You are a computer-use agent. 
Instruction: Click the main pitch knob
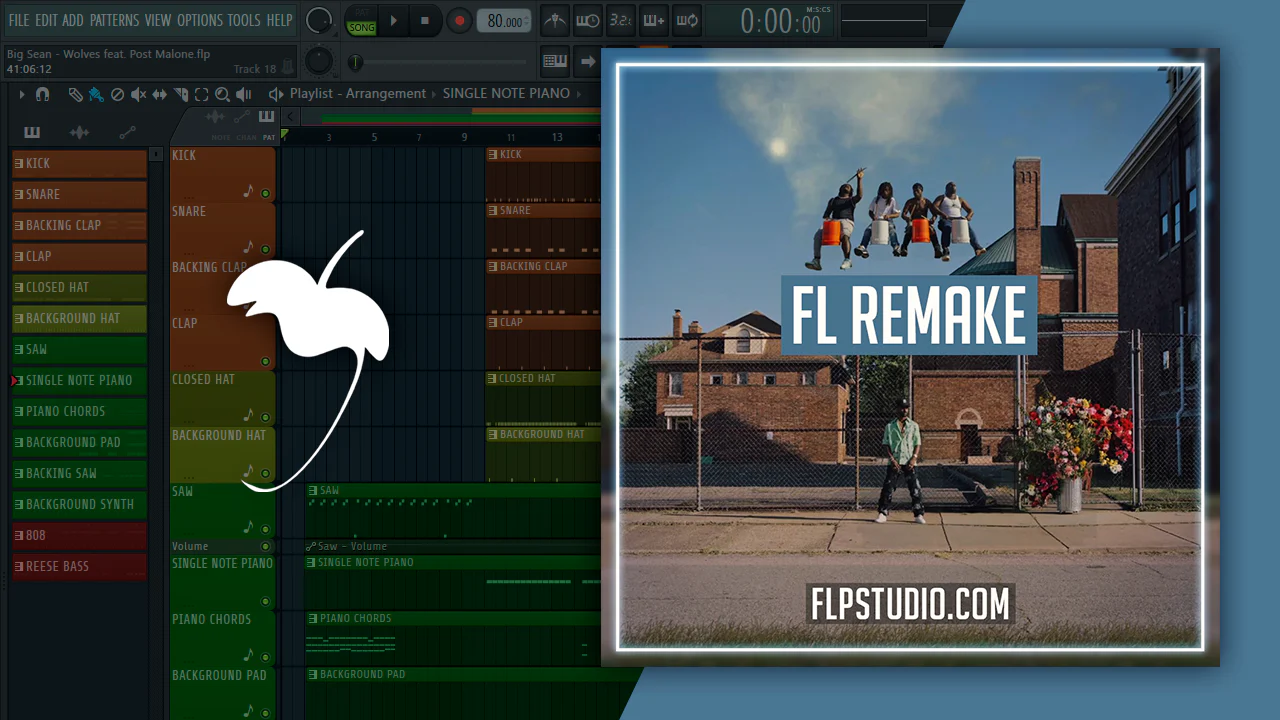pyautogui.click(x=319, y=61)
